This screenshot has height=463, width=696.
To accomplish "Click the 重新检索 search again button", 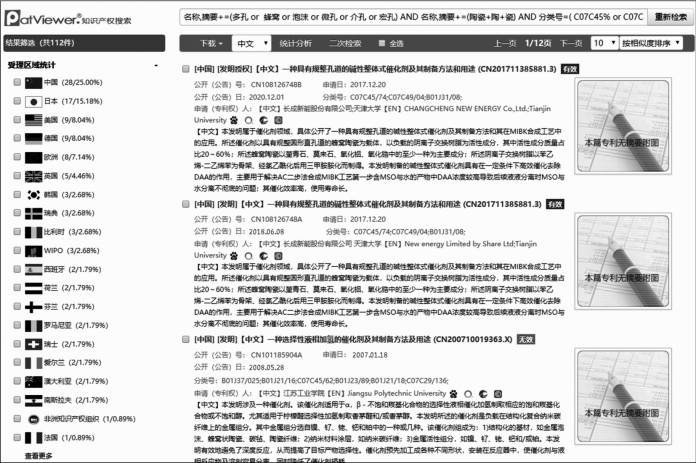I will [670, 17].
